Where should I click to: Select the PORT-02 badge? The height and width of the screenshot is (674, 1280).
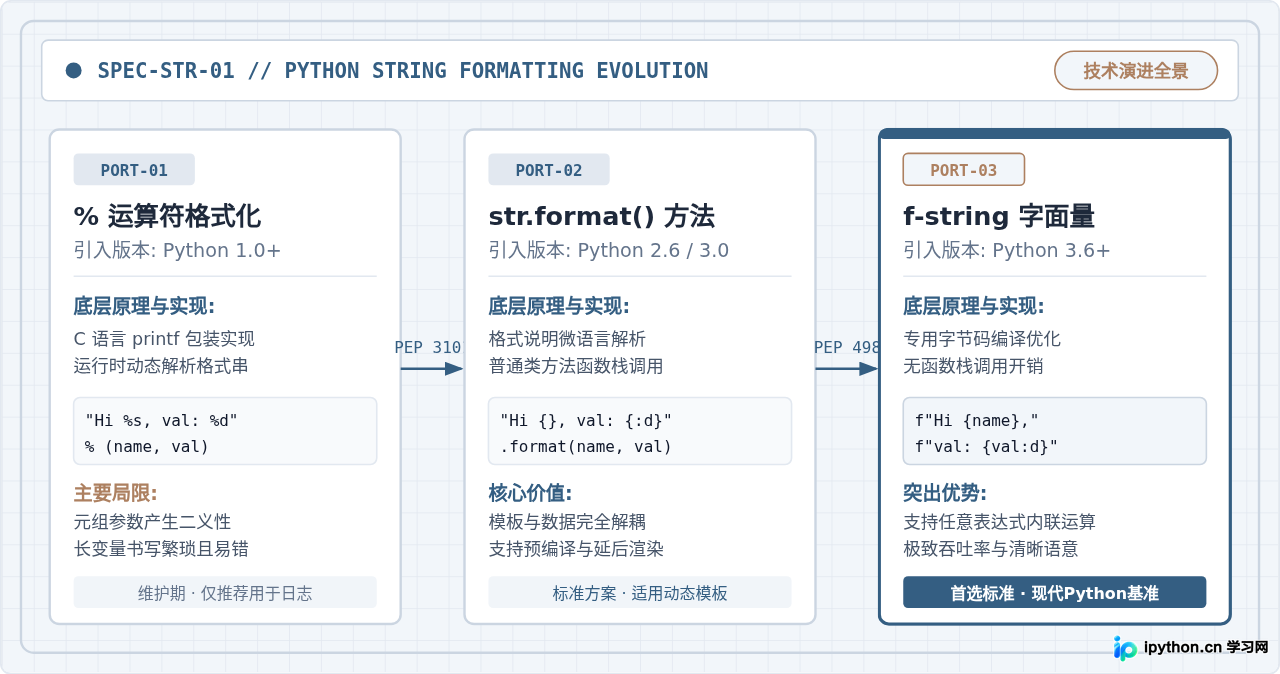tap(549, 170)
